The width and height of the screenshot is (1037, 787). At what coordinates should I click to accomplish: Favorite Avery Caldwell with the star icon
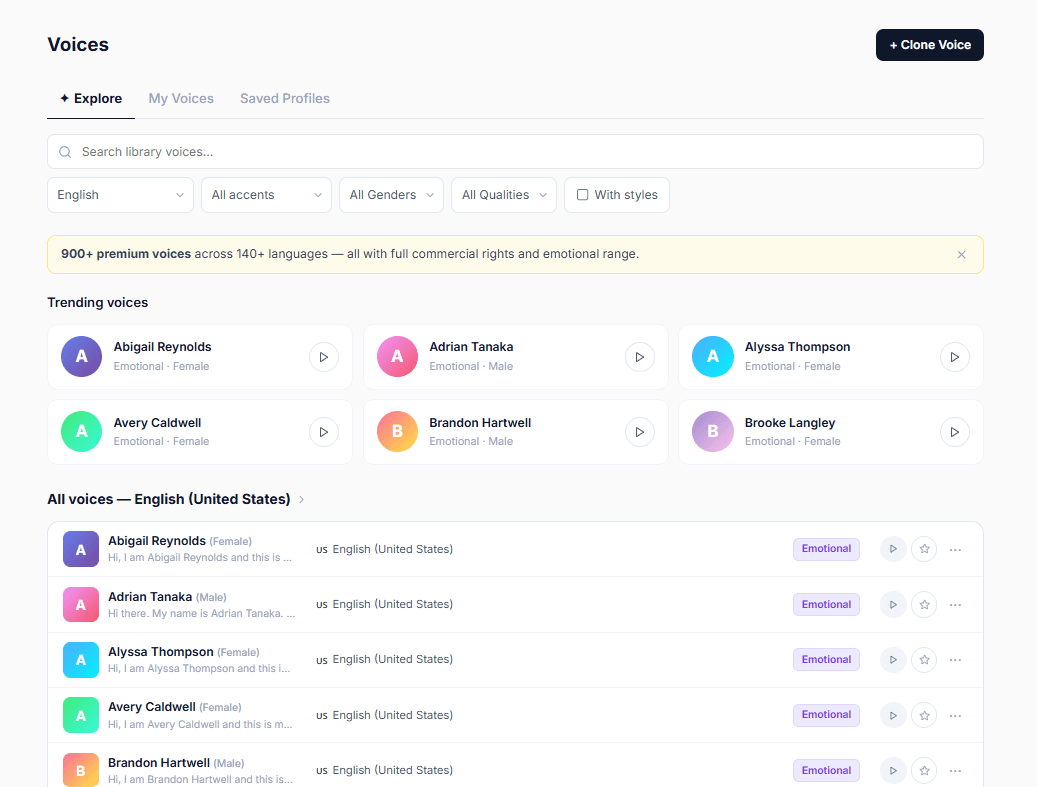pyautogui.click(x=925, y=715)
